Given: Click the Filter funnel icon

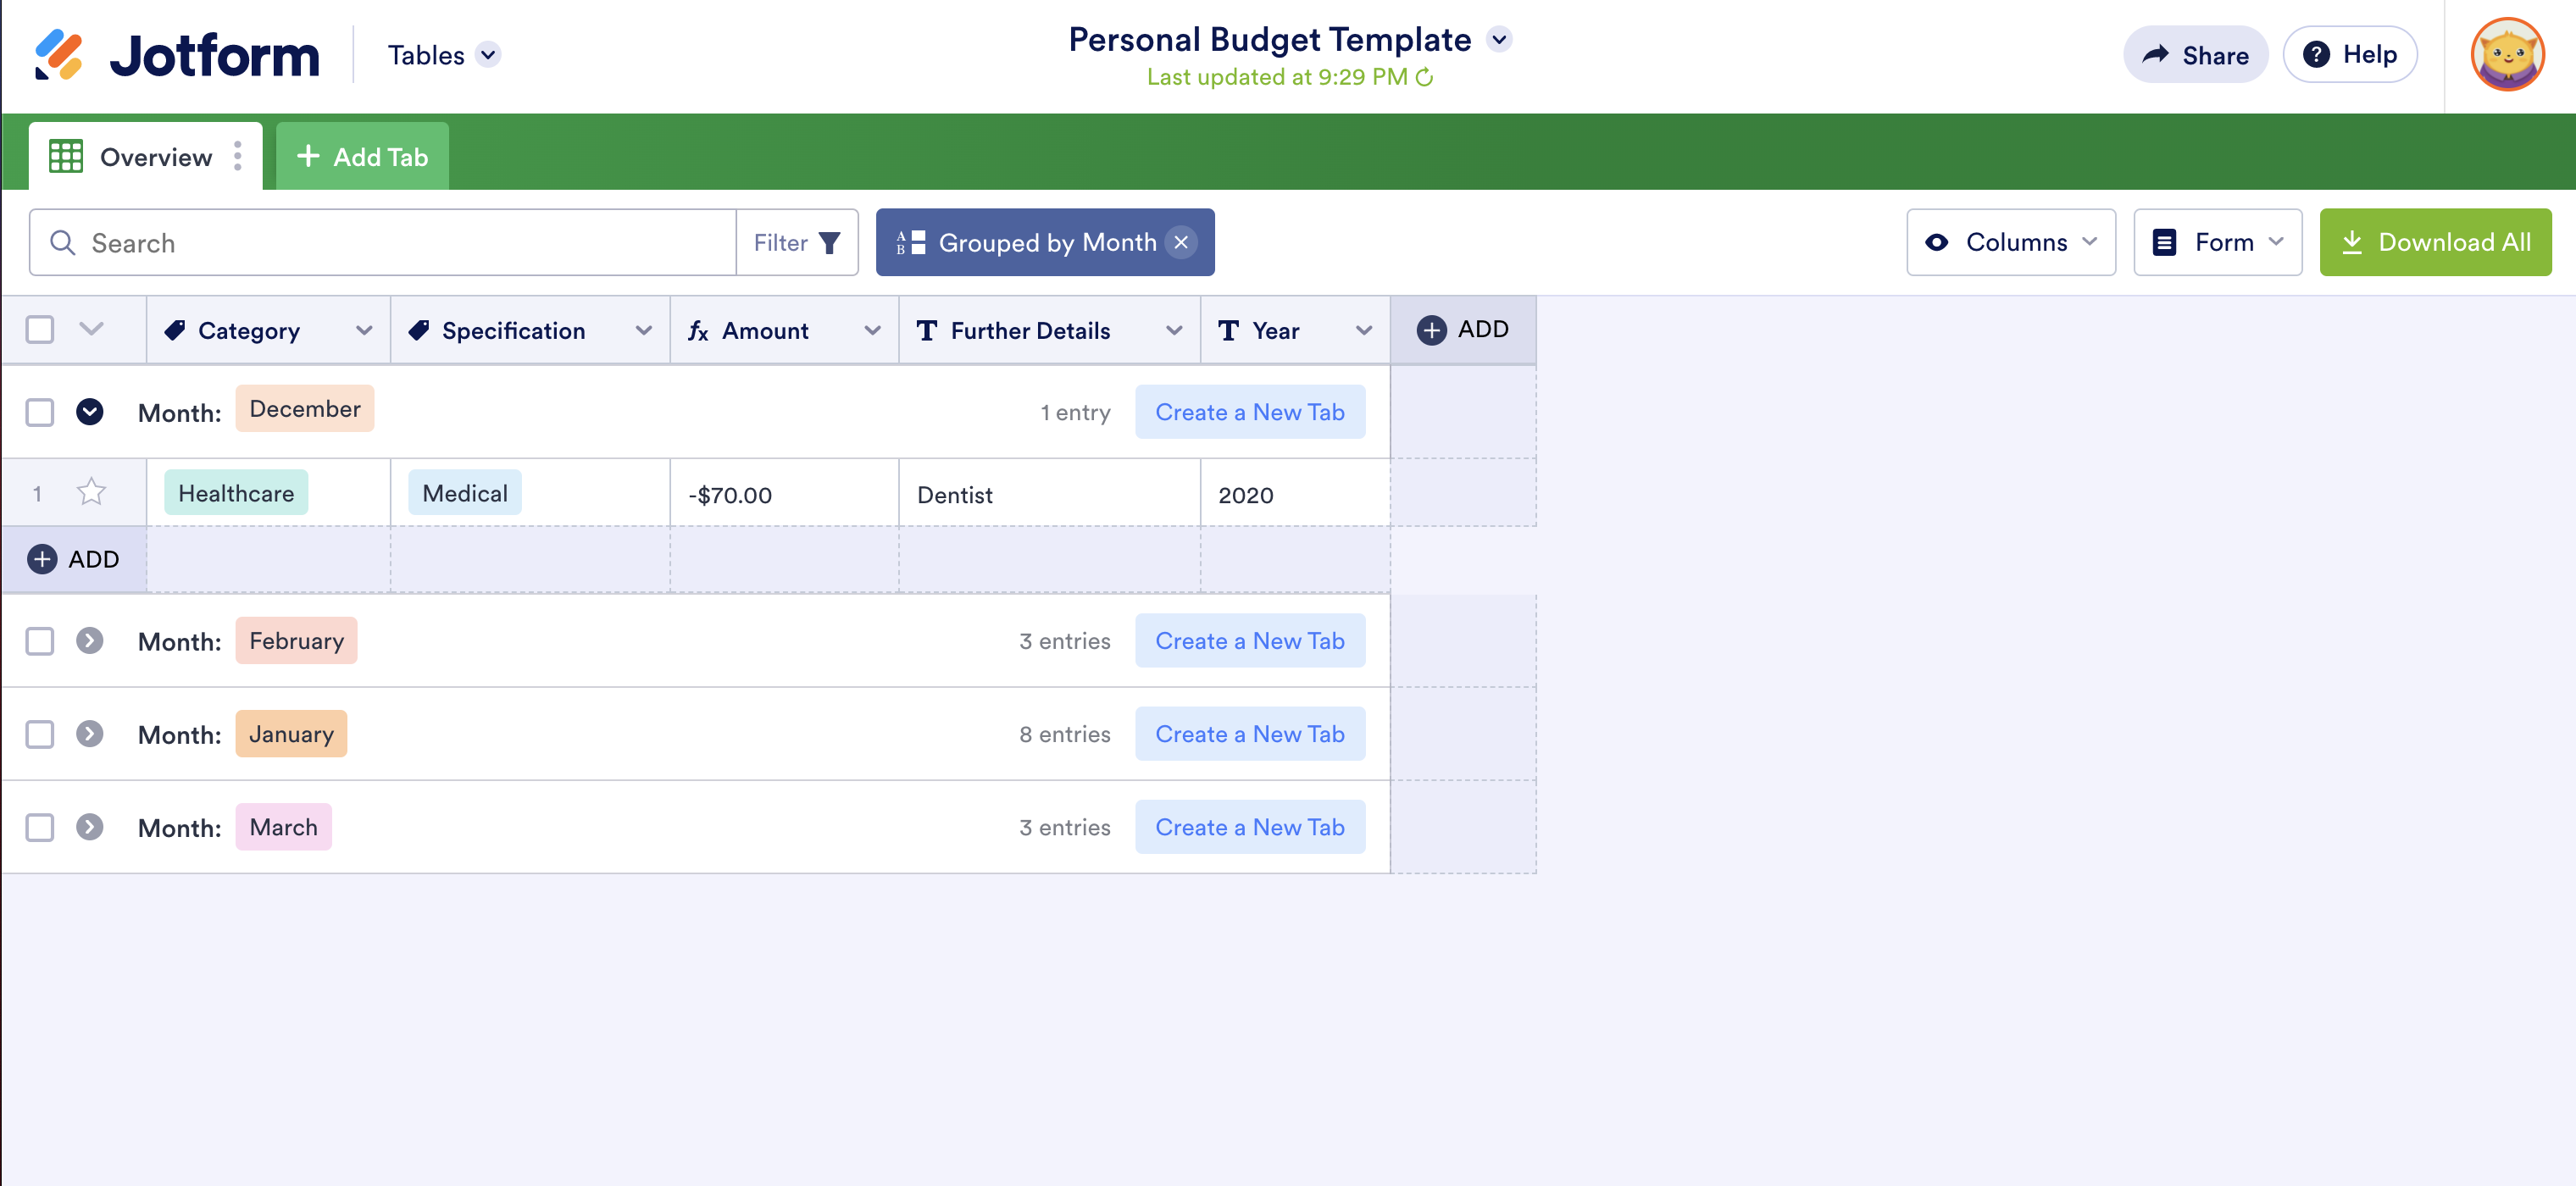Looking at the screenshot, I should click(x=829, y=243).
